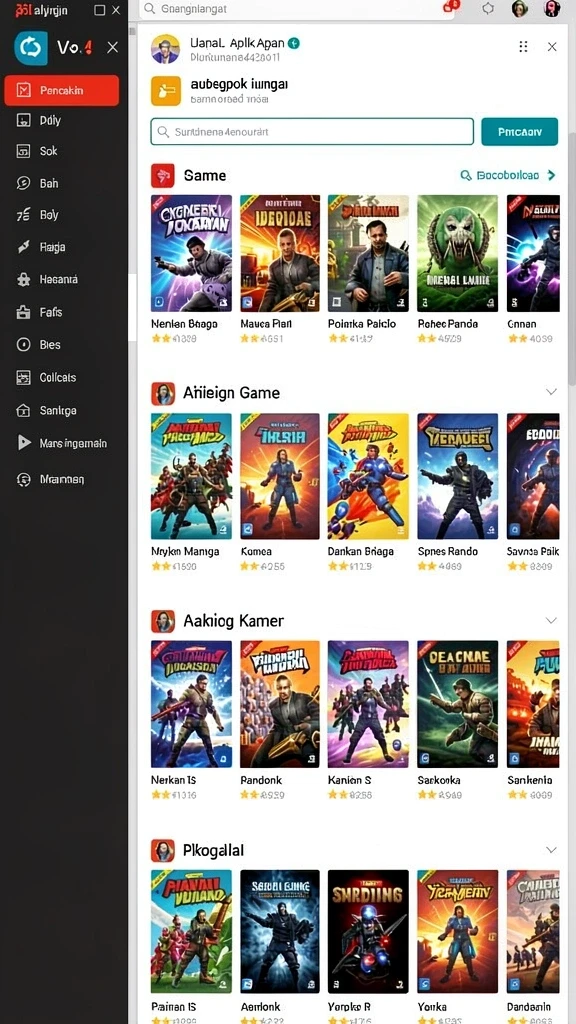Click the Fafs sidebar icon

24,312
